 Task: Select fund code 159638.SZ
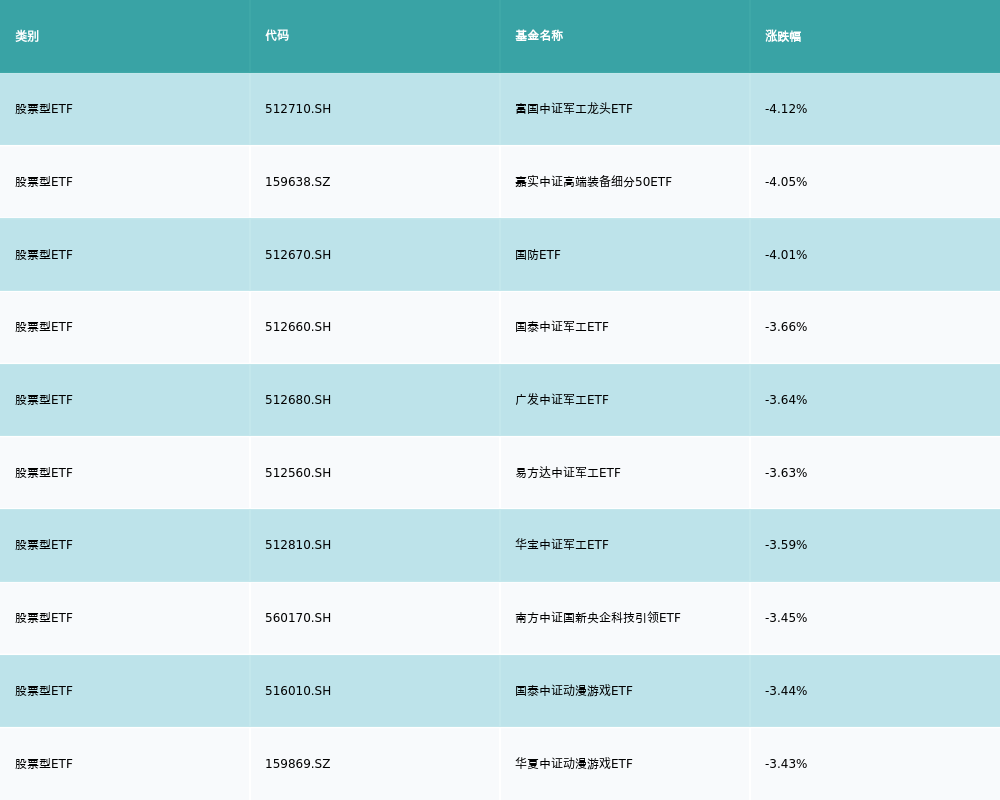(298, 182)
